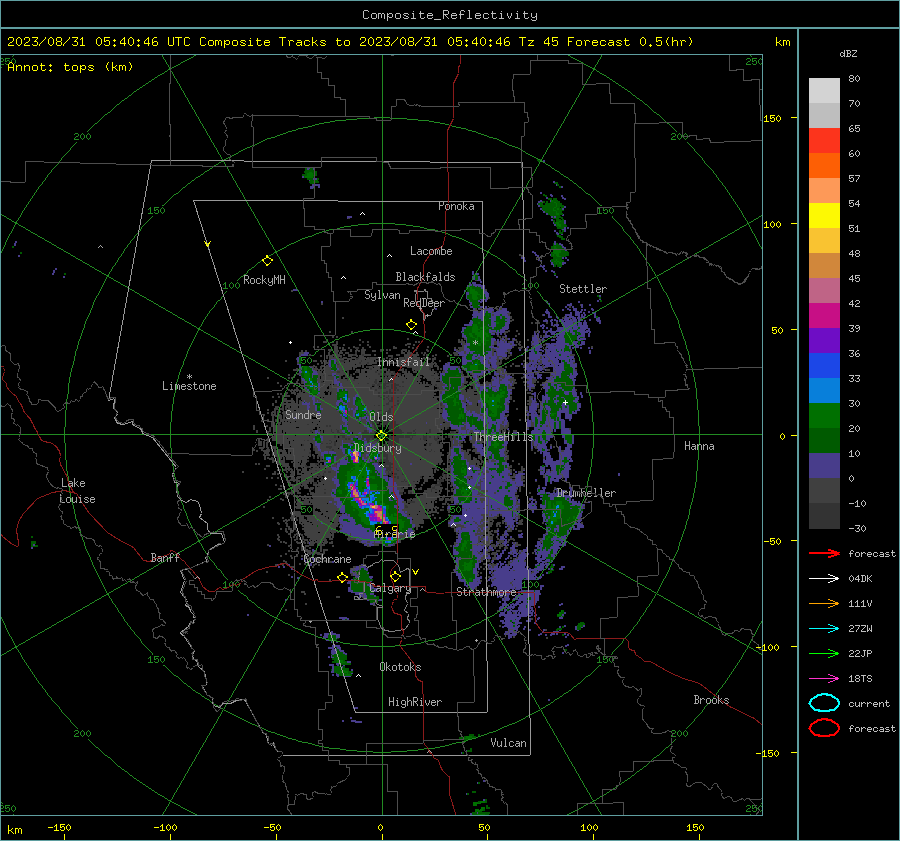900x841 pixels.
Task: Click the bright green 20 dBZ swatch
Action: (x=824, y=416)
